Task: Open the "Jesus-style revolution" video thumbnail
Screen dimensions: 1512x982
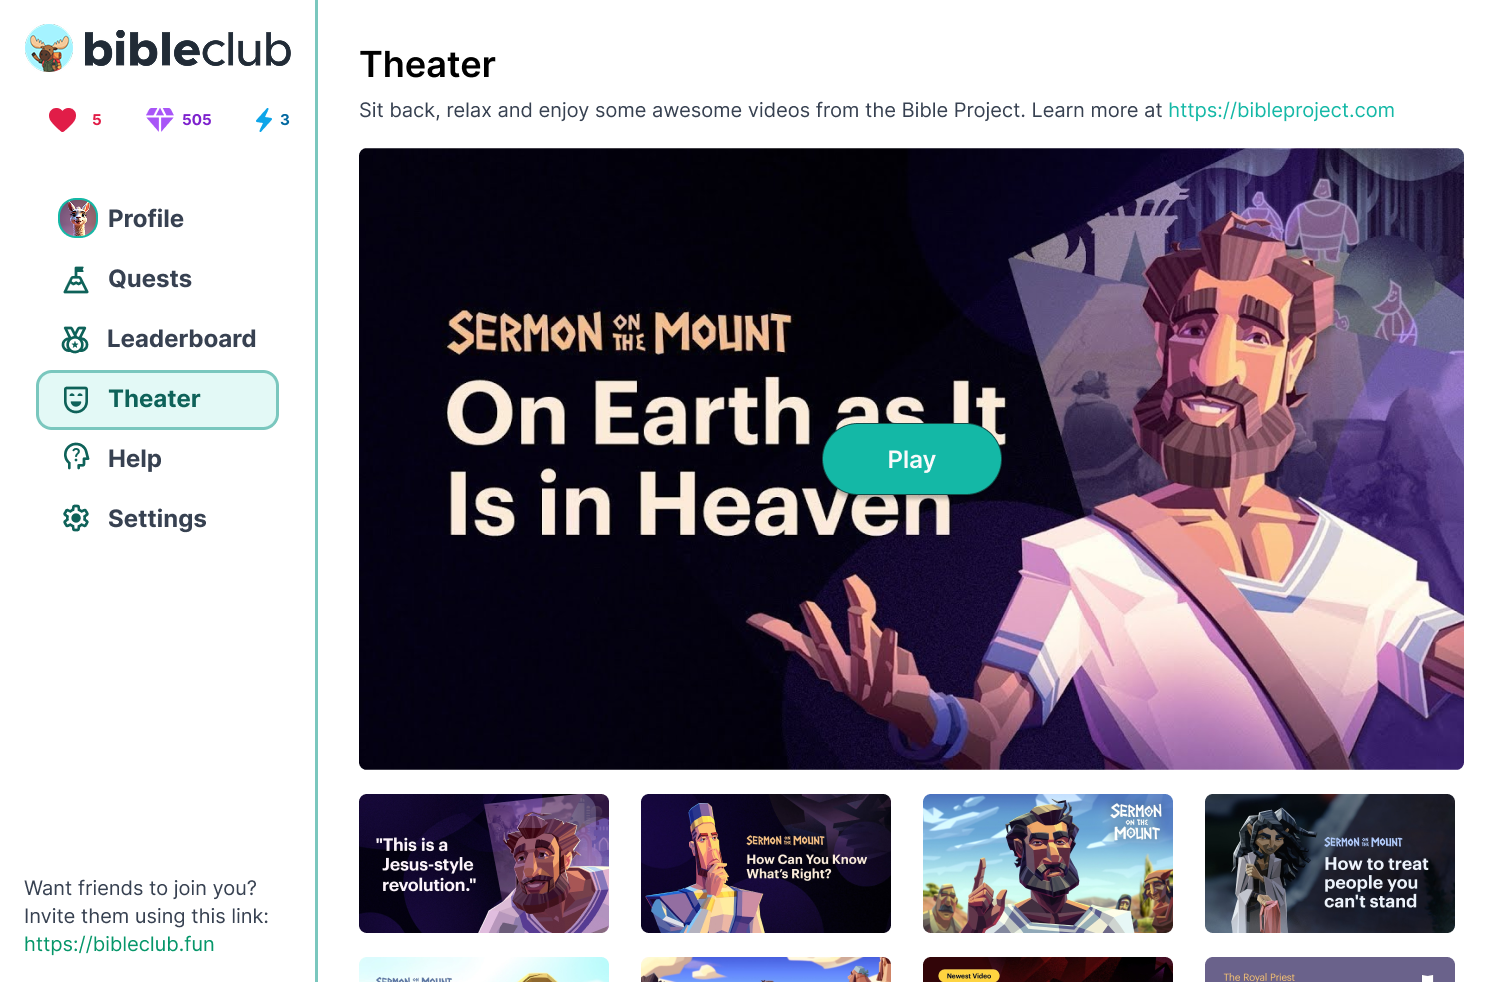Action: (484, 863)
